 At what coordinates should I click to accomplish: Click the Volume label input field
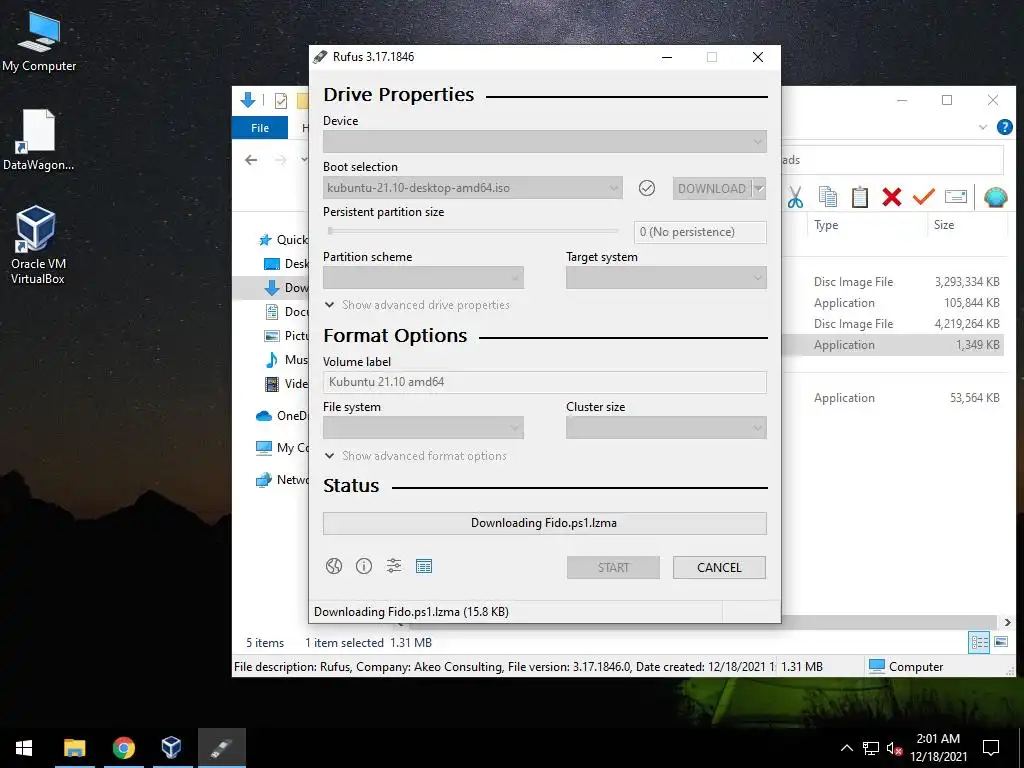545,382
